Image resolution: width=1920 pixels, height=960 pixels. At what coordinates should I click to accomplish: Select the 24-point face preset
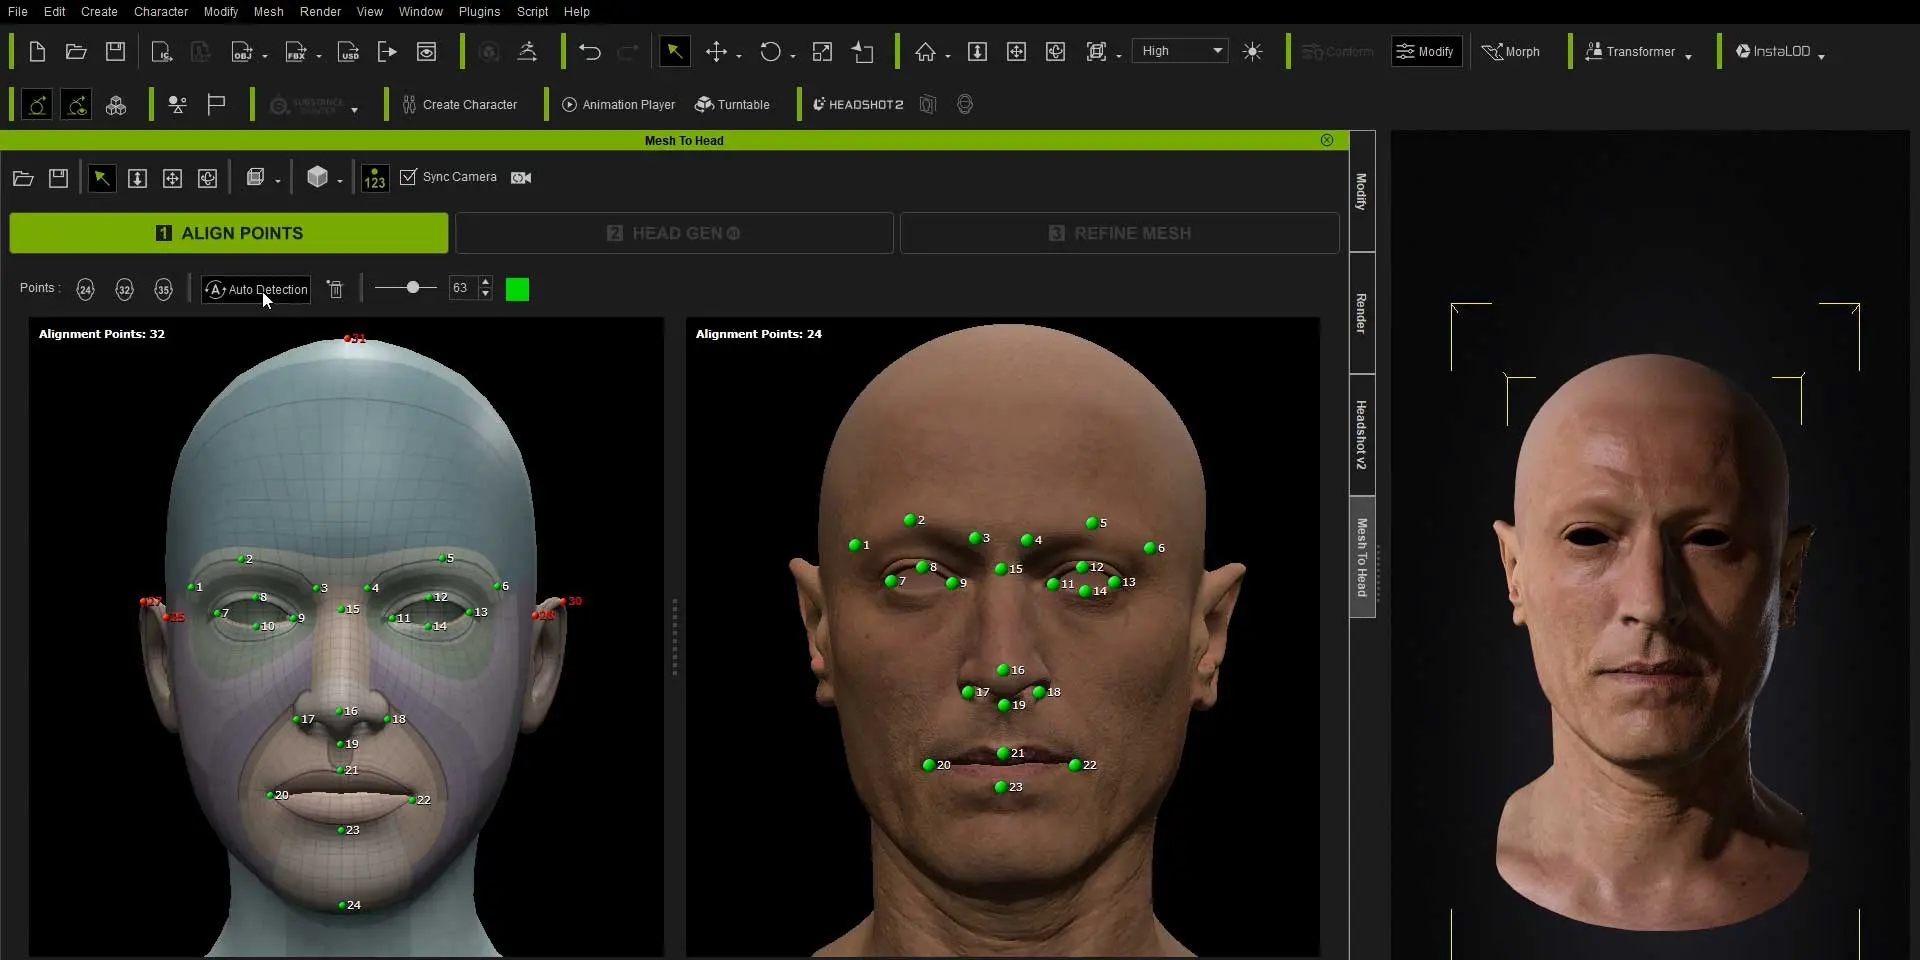tap(86, 290)
